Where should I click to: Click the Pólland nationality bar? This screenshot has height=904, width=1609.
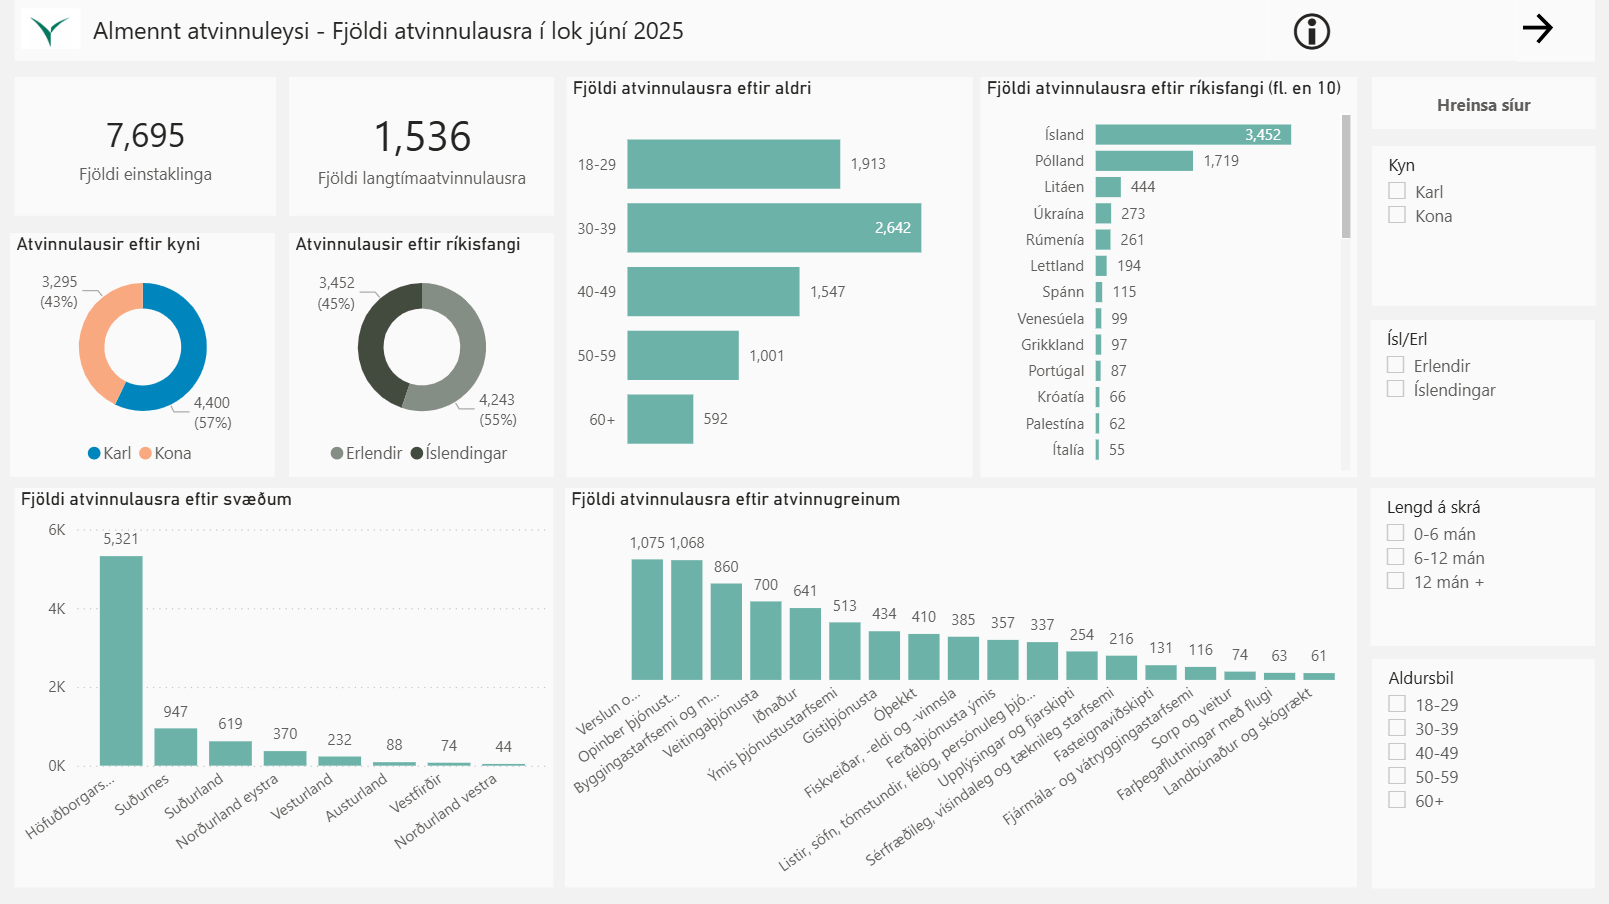[x=1144, y=160]
